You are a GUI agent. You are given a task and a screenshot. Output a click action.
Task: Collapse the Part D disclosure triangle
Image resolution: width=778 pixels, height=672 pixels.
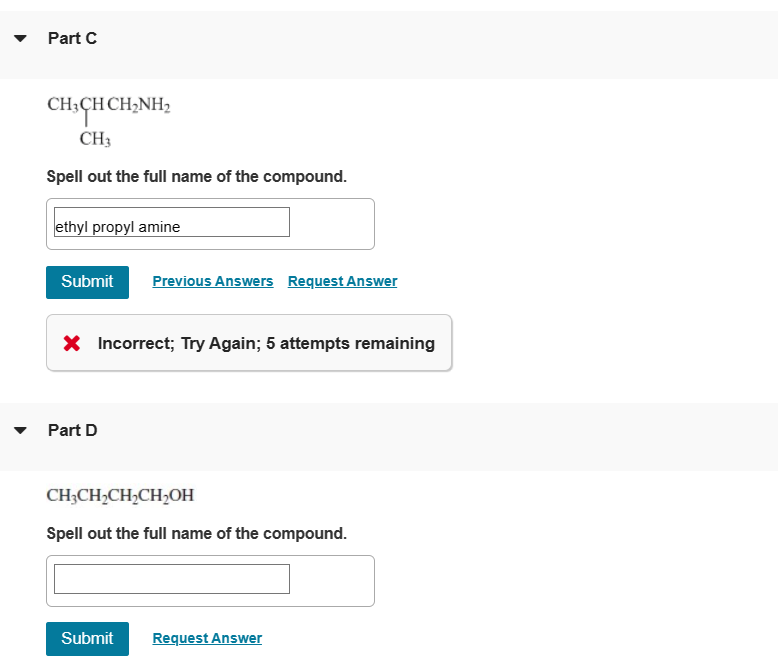(20, 431)
